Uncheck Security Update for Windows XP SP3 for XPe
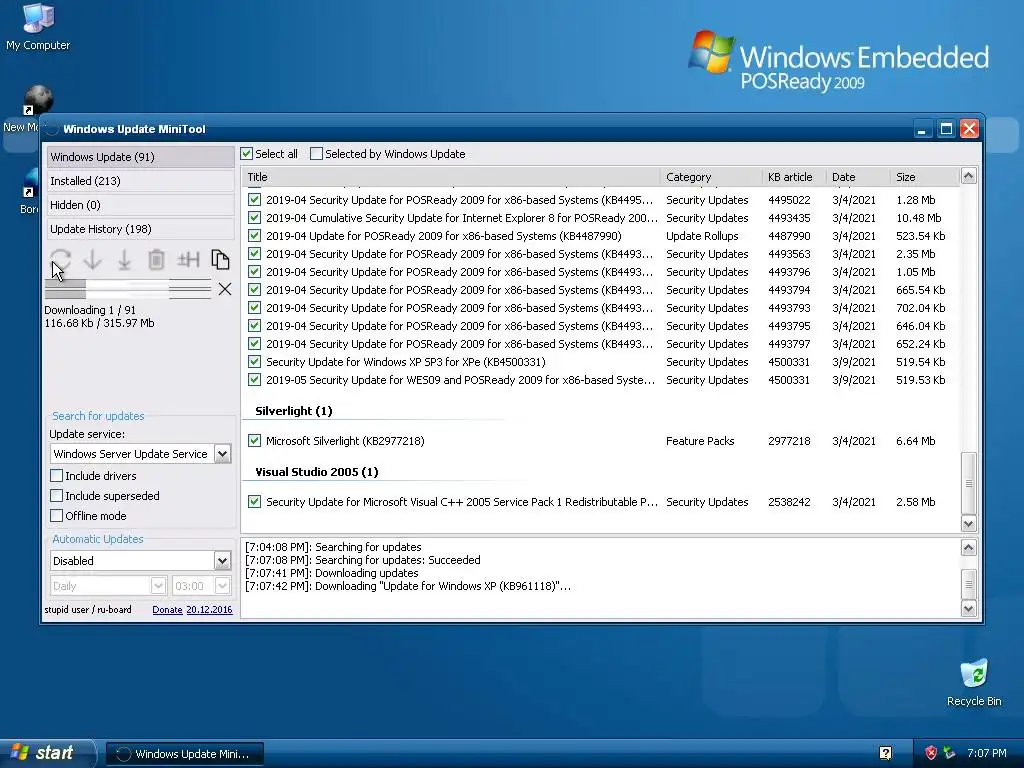 click(x=255, y=362)
